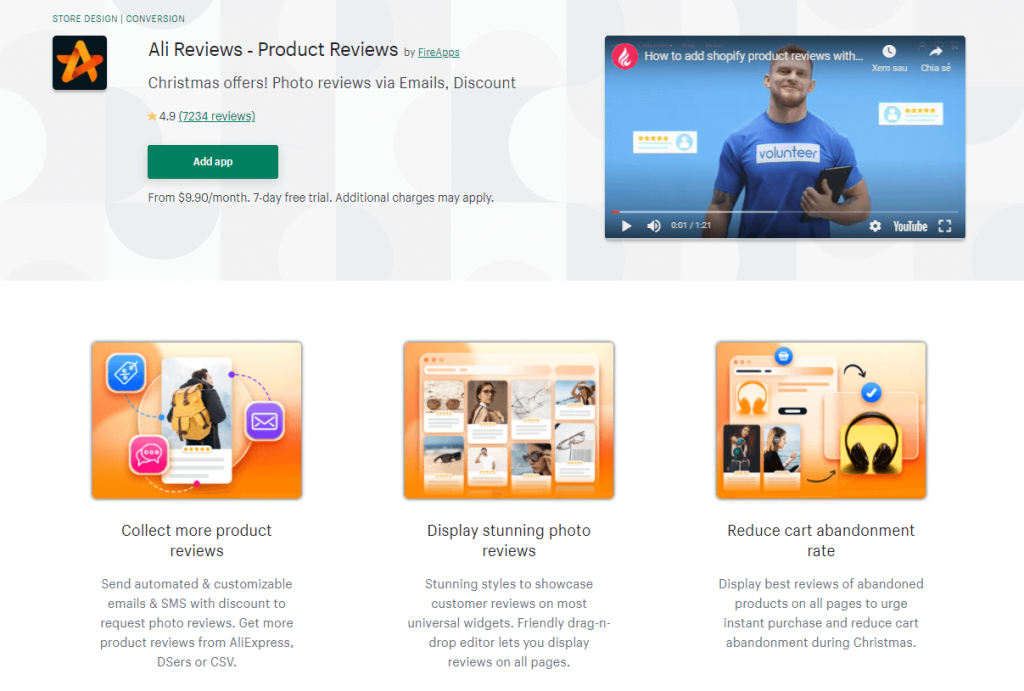Click the Send automated & customizable paragraph
Screen dimensions: 1024x691
pyautogui.click(x=197, y=622)
